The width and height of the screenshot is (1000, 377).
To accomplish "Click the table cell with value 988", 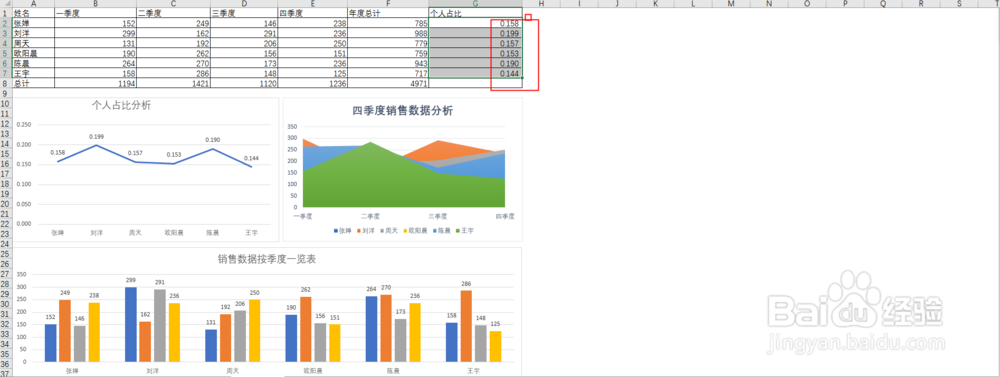I will 388,33.
